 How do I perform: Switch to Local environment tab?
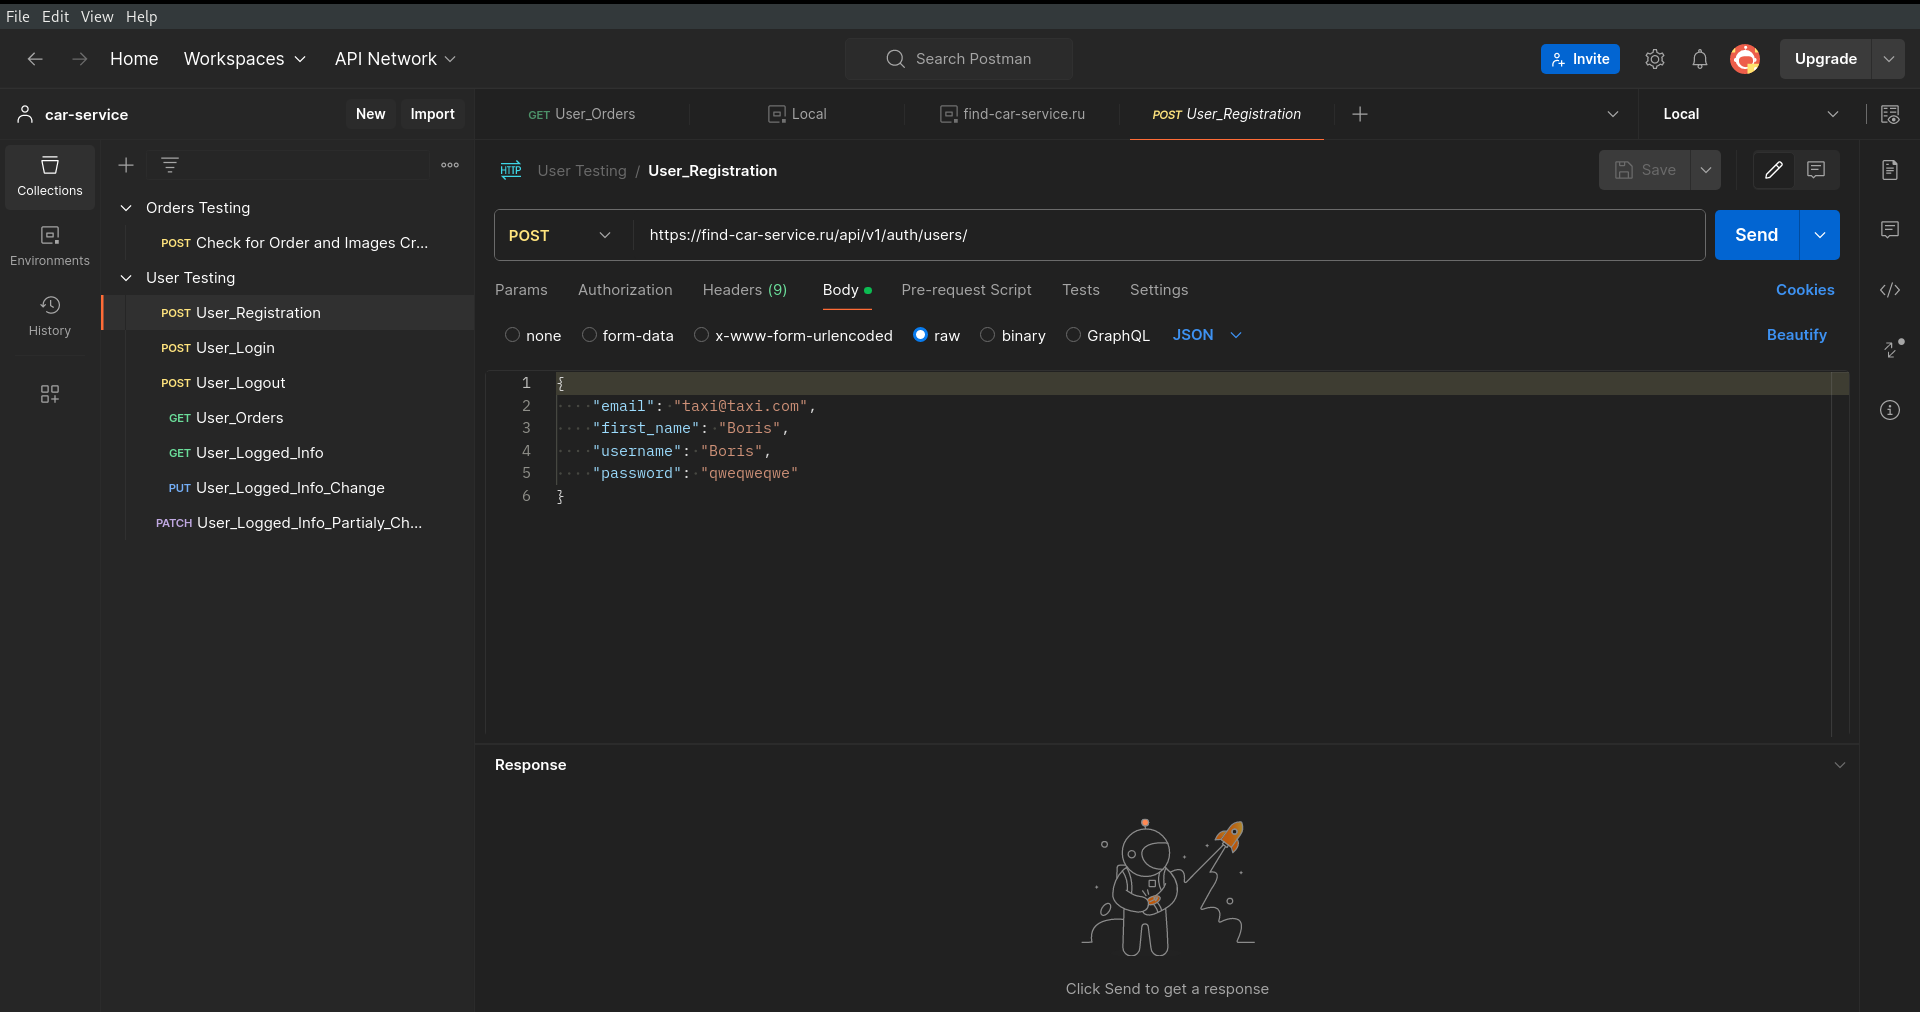point(797,114)
